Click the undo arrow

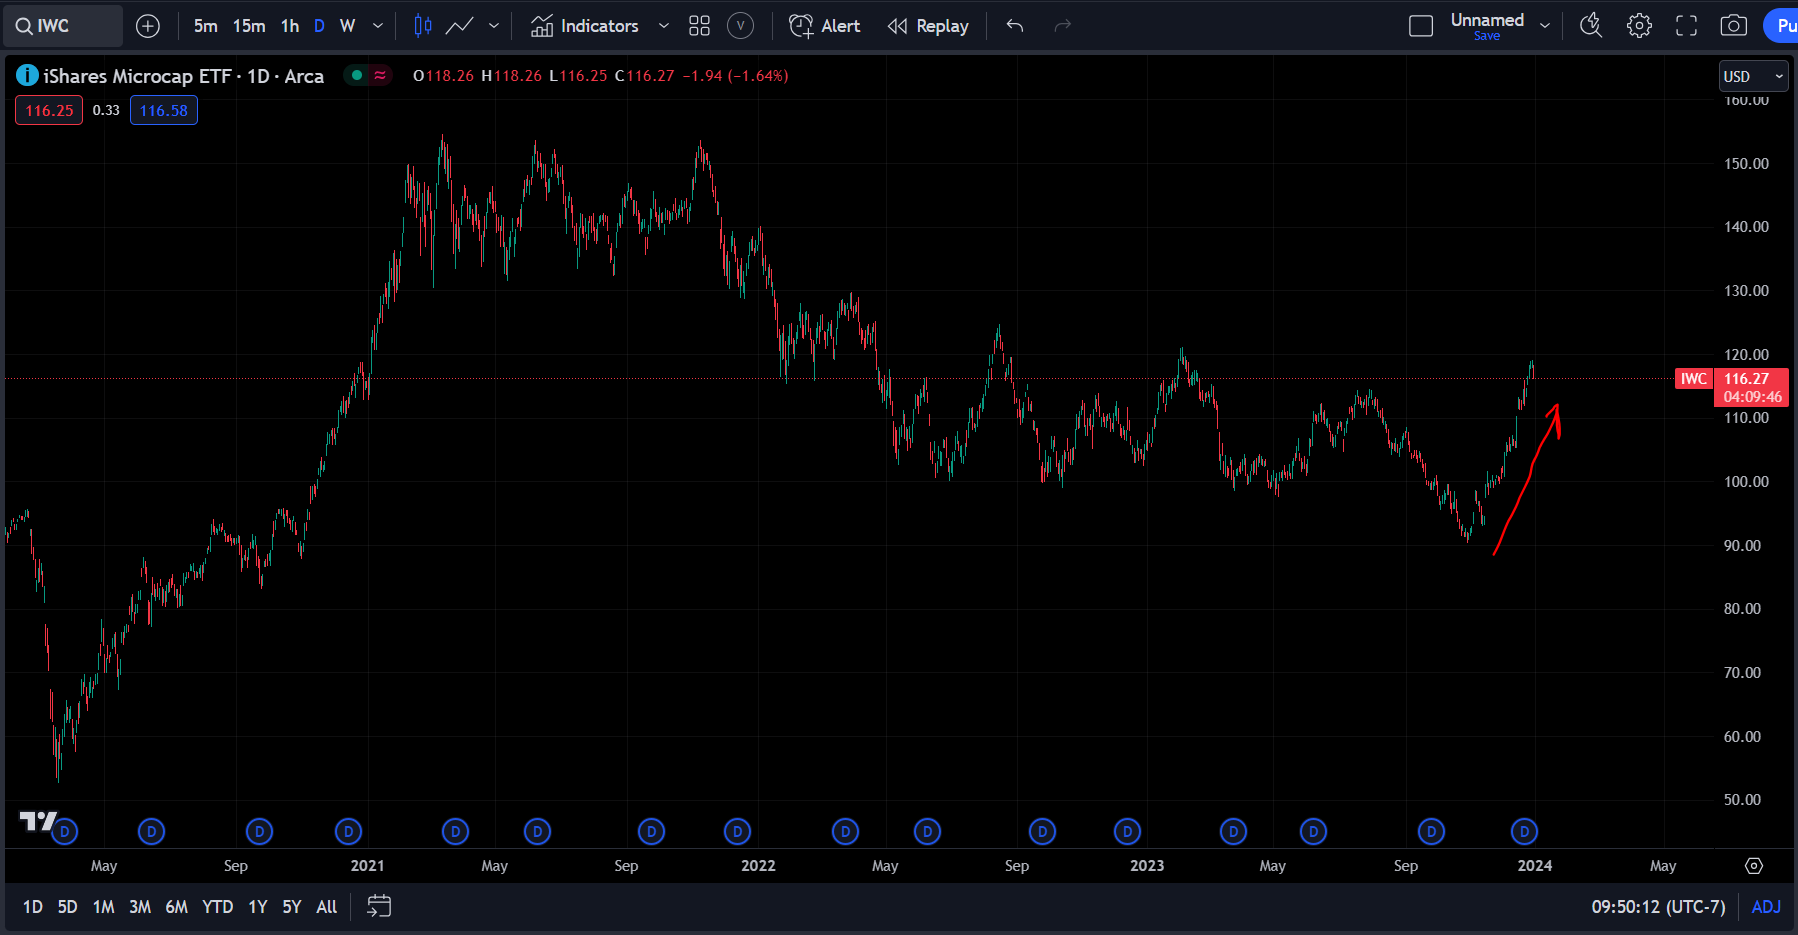click(1015, 26)
